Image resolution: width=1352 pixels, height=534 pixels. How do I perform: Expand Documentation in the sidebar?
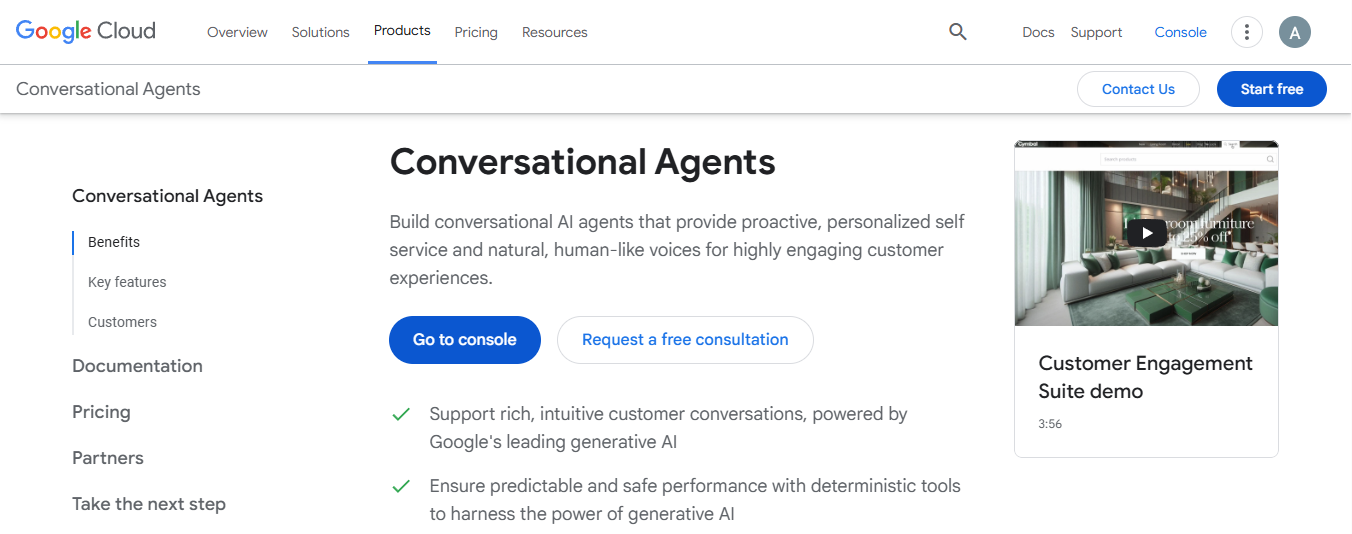coord(137,366)
